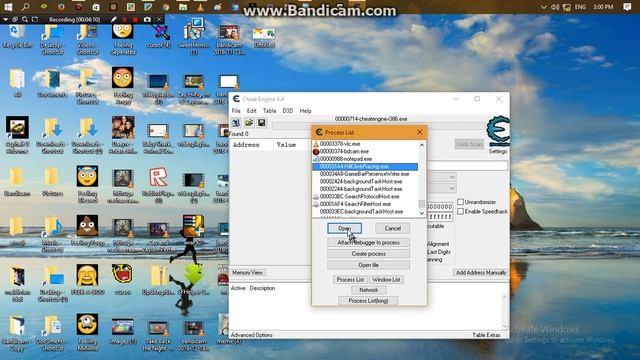
Task: Open Bandicam recording bar dropdown arrow
Action: 6,20
